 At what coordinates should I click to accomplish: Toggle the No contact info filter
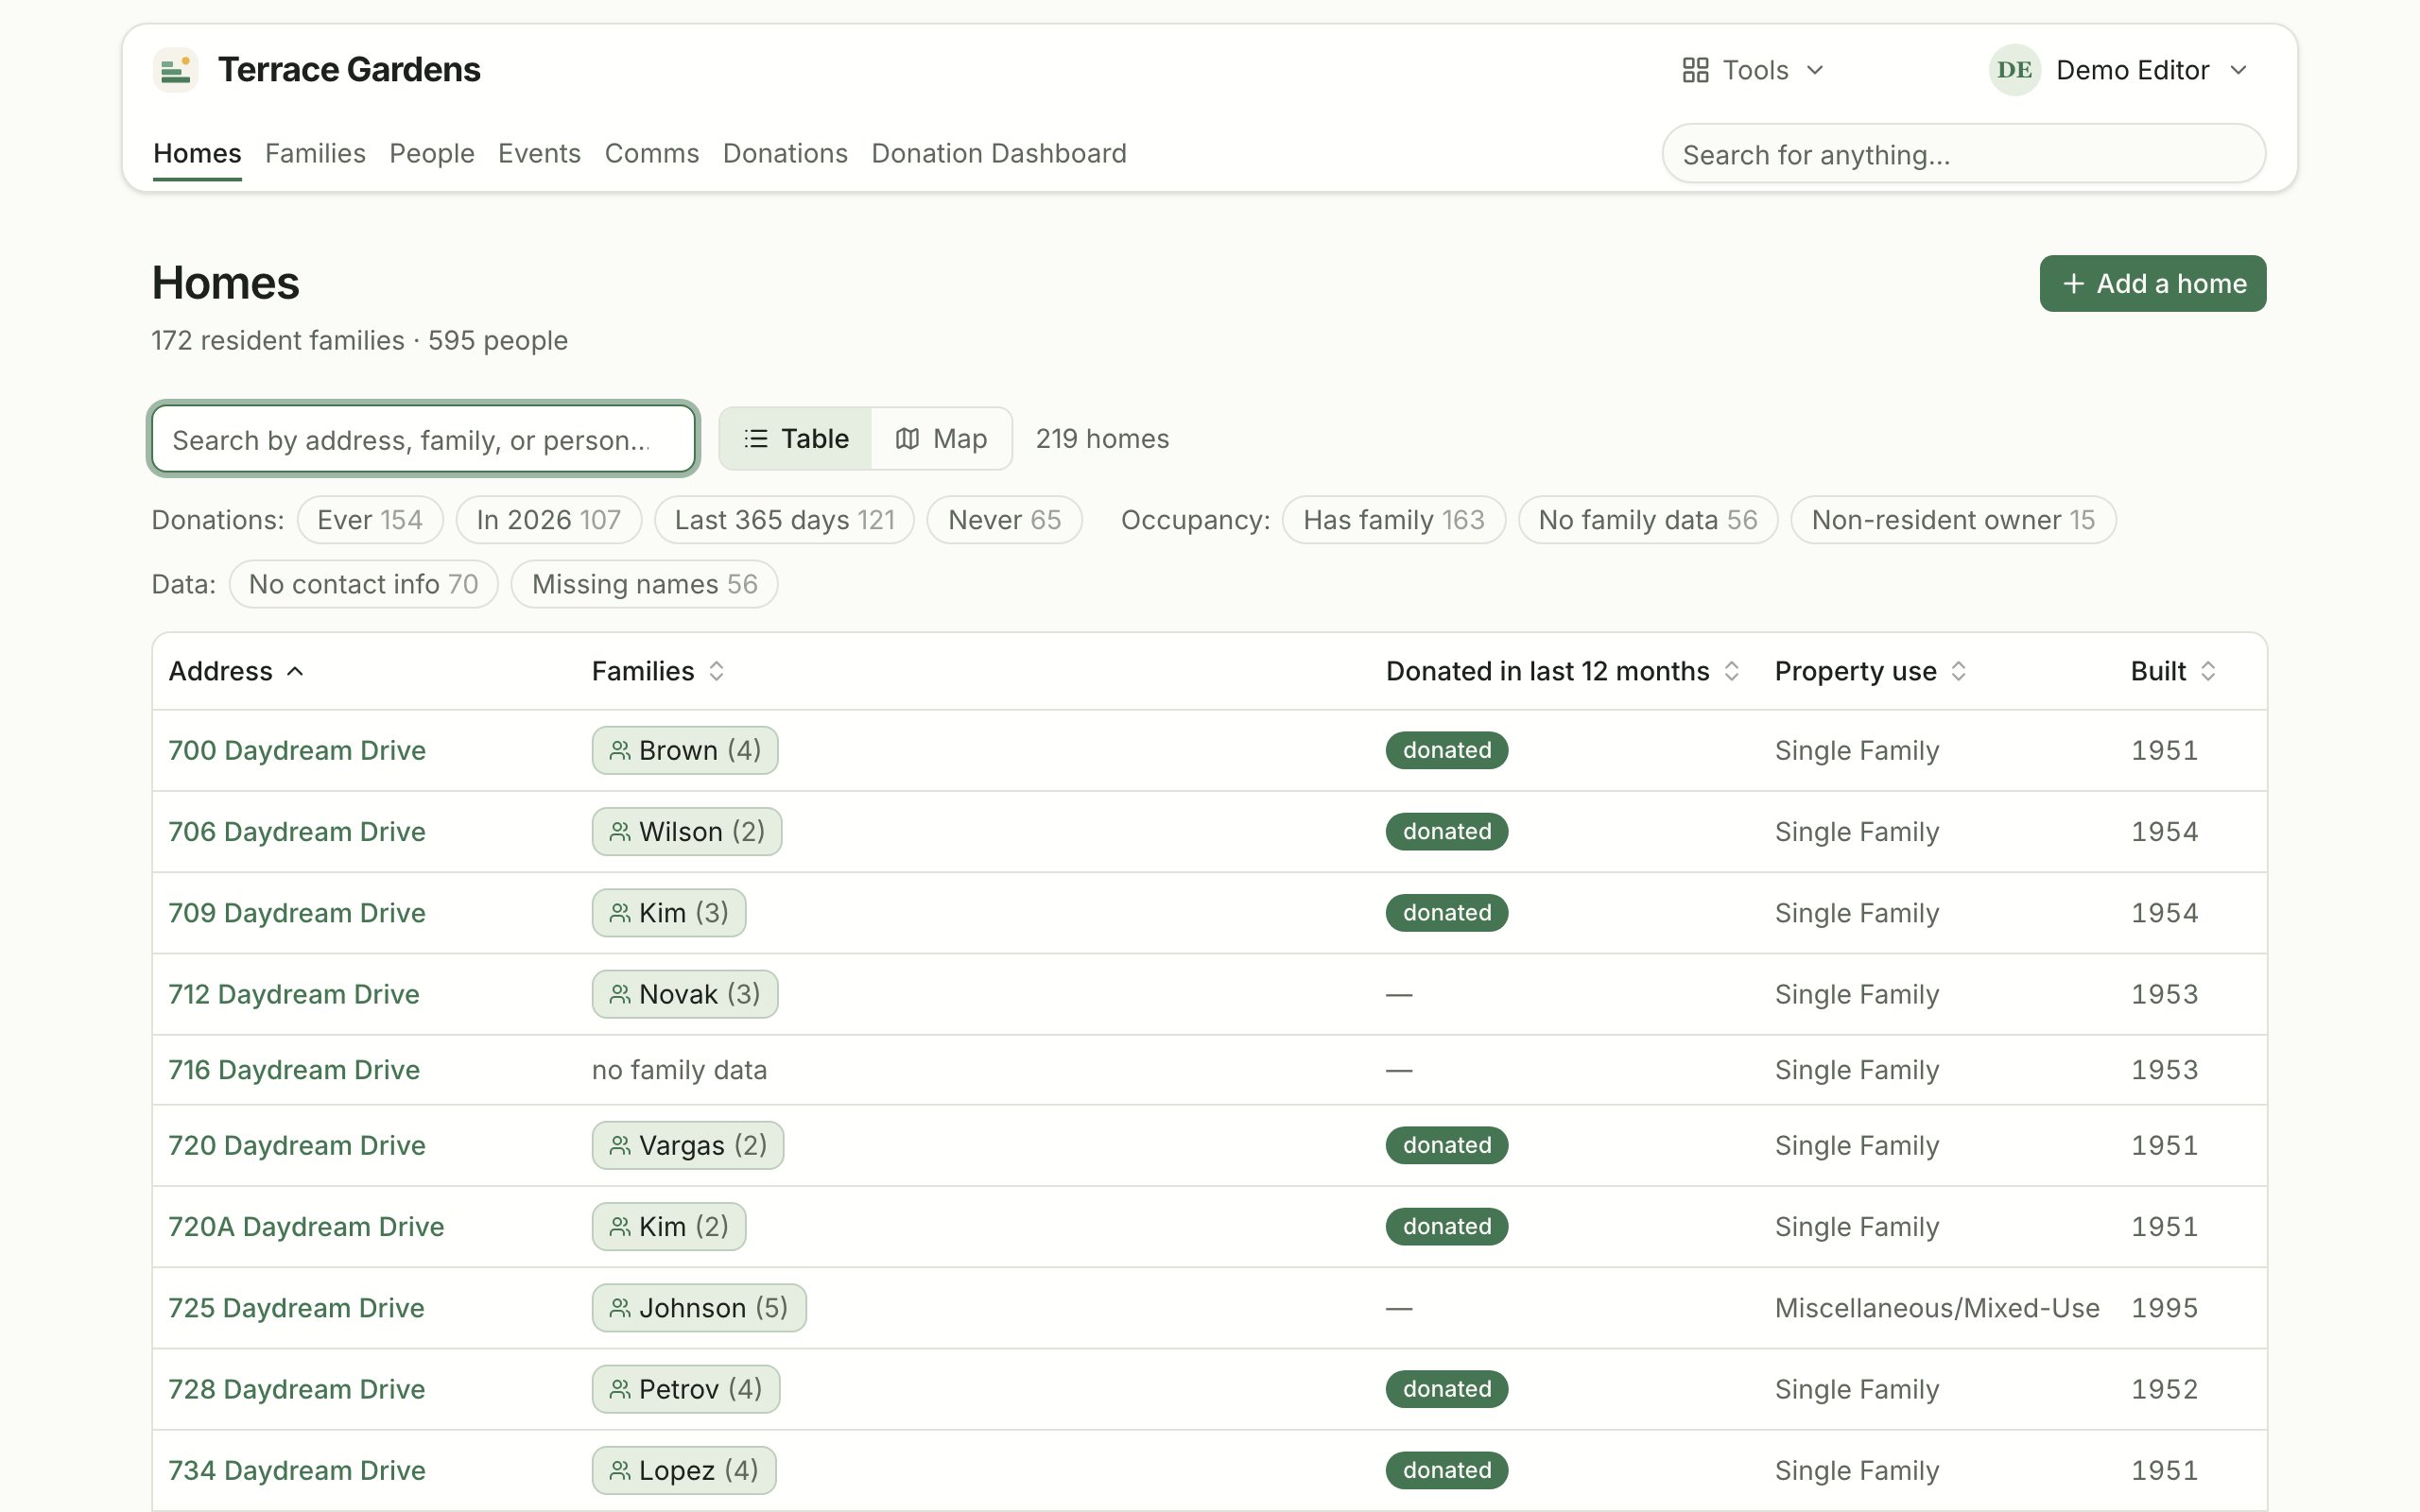click(363, 584)
